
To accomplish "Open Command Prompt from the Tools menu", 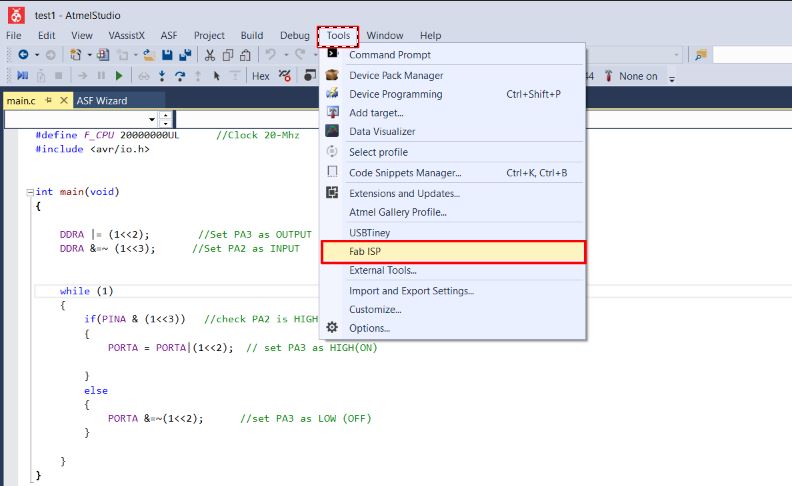I will pyautogui.click(x=453, y=55).
